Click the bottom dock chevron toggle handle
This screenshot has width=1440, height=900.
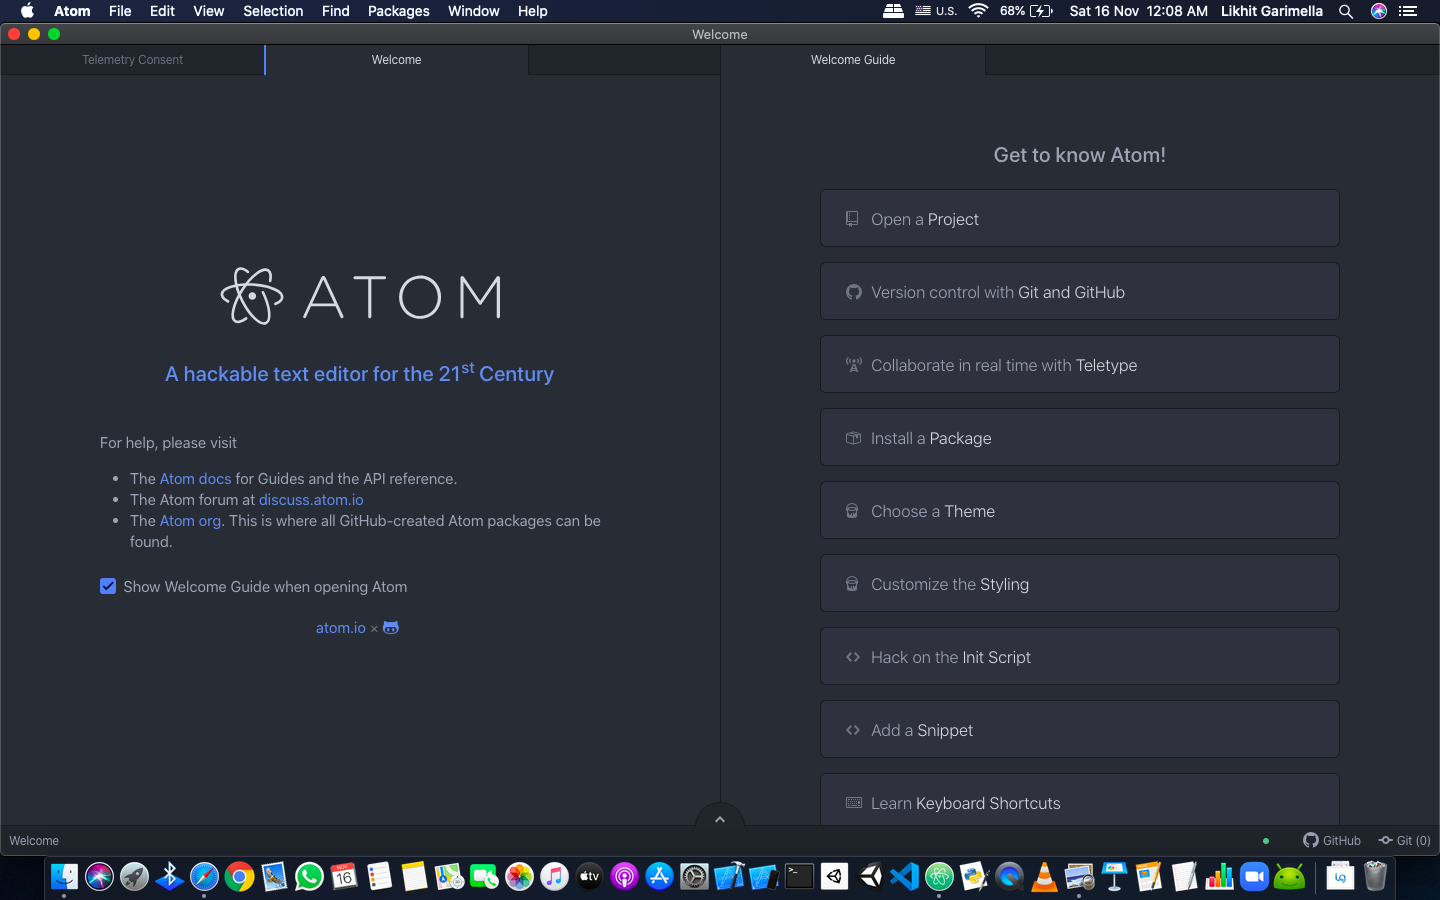click(719, 816)
